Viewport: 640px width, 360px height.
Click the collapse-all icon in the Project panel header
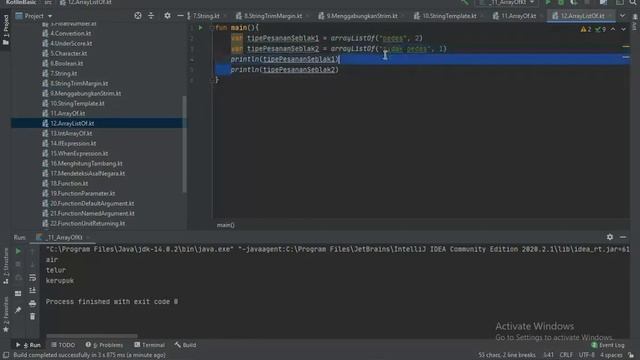point(151,16)
